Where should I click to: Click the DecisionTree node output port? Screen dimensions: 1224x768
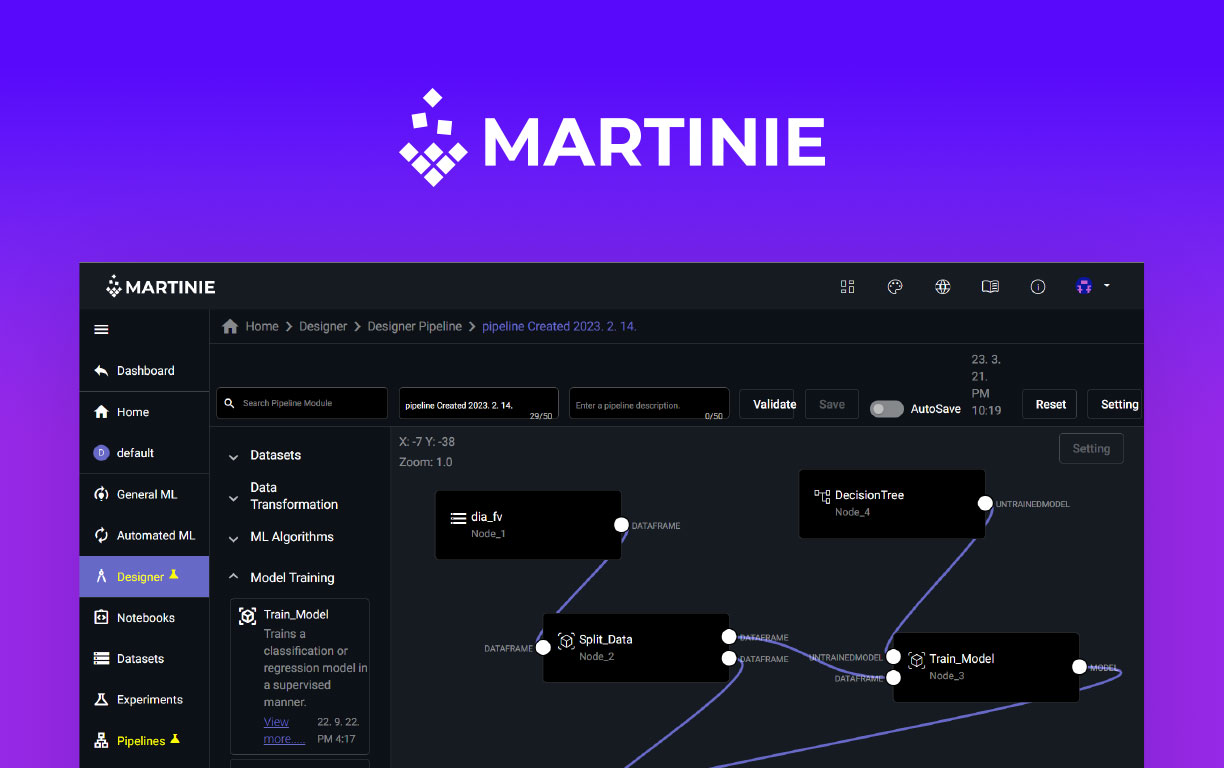coord(985,504)
